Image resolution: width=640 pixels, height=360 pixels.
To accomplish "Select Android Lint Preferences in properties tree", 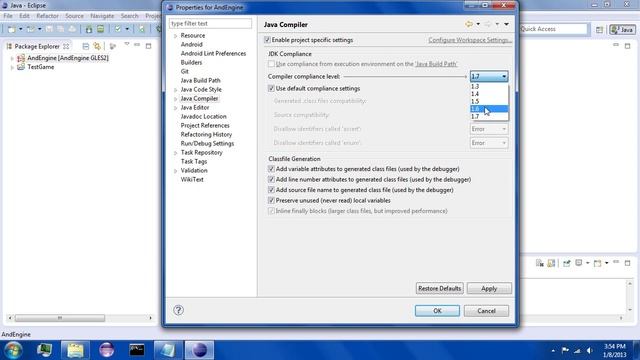I will tap(213, 54).
